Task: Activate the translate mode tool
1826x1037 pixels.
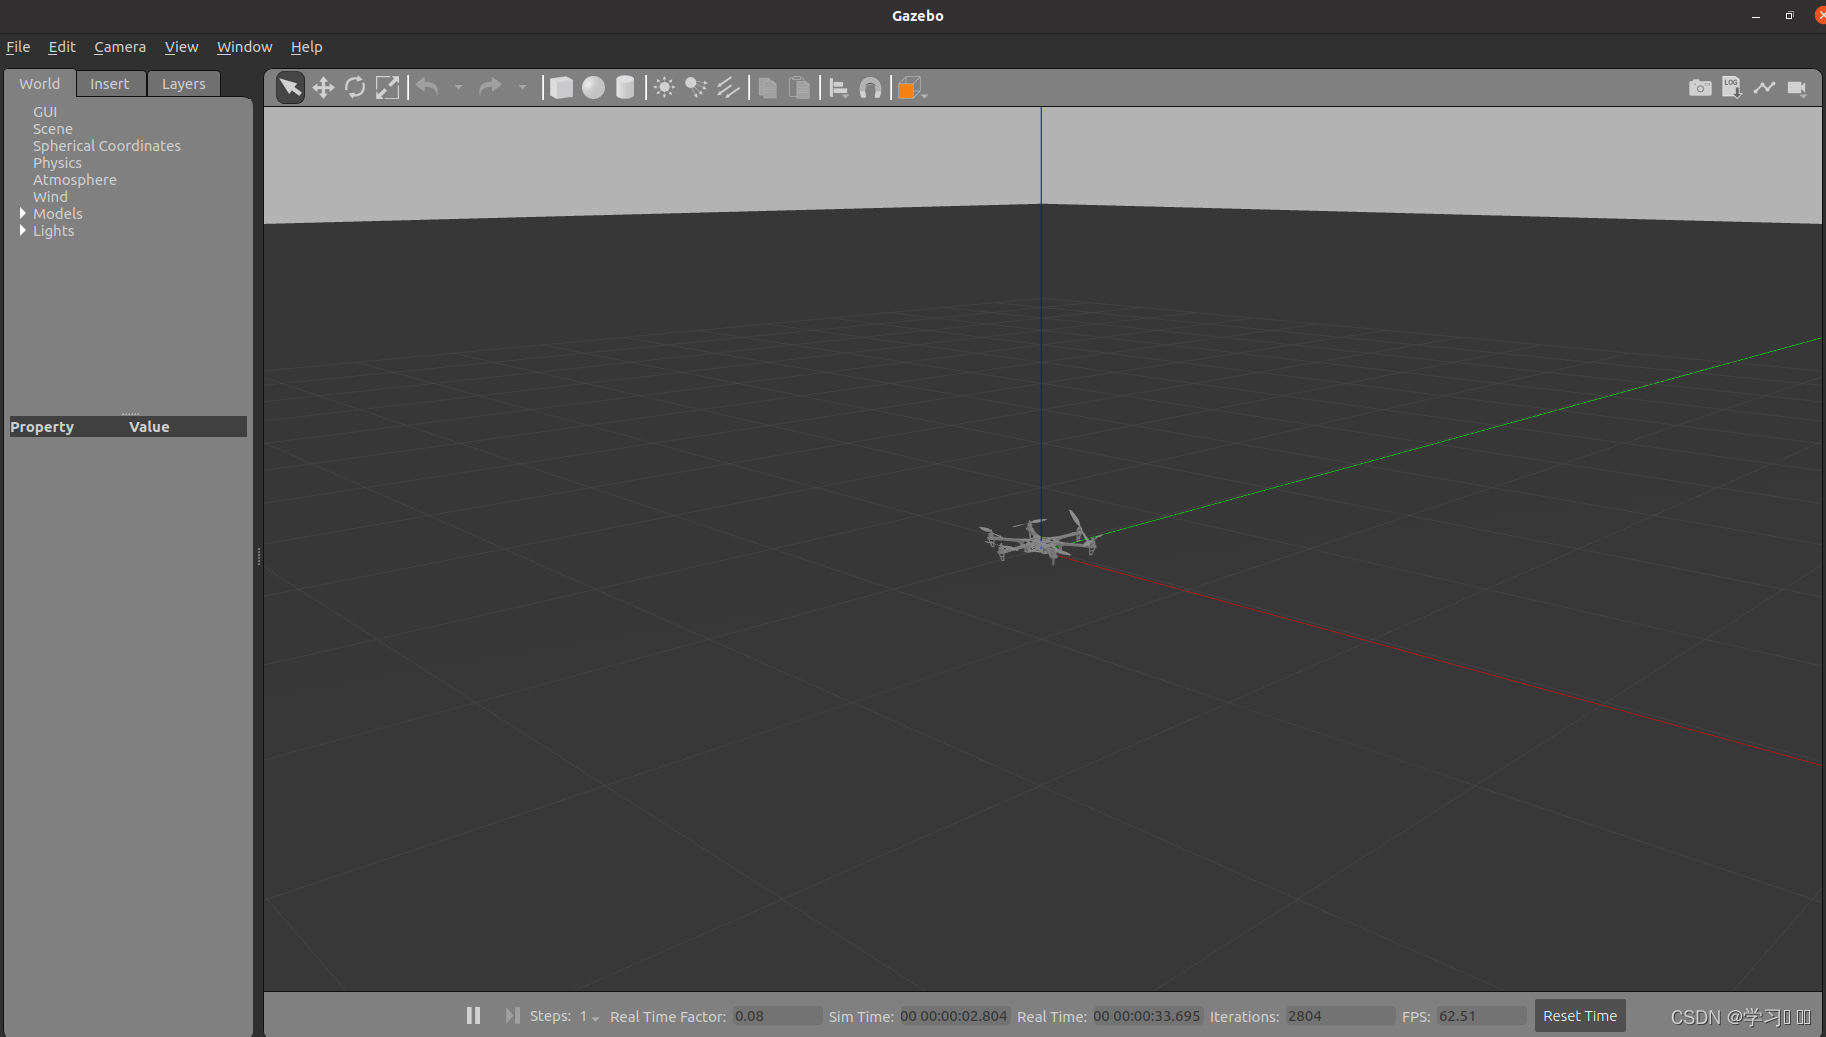Action: pyautogui.click(x=323, y=88)
